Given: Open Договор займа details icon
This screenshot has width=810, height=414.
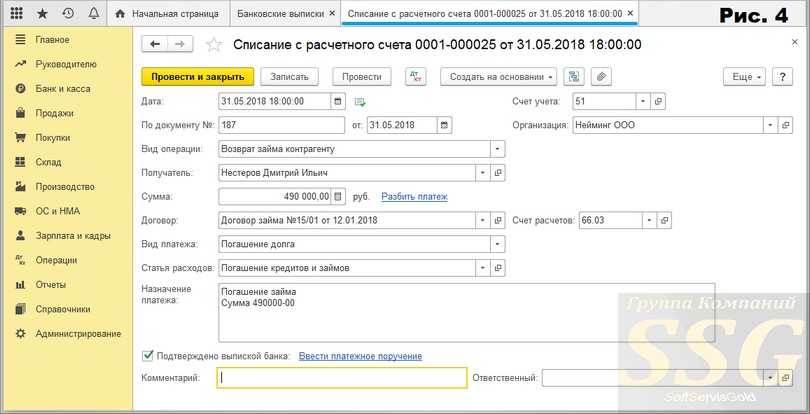Looking at the screenshot, I should coord(498,220).
